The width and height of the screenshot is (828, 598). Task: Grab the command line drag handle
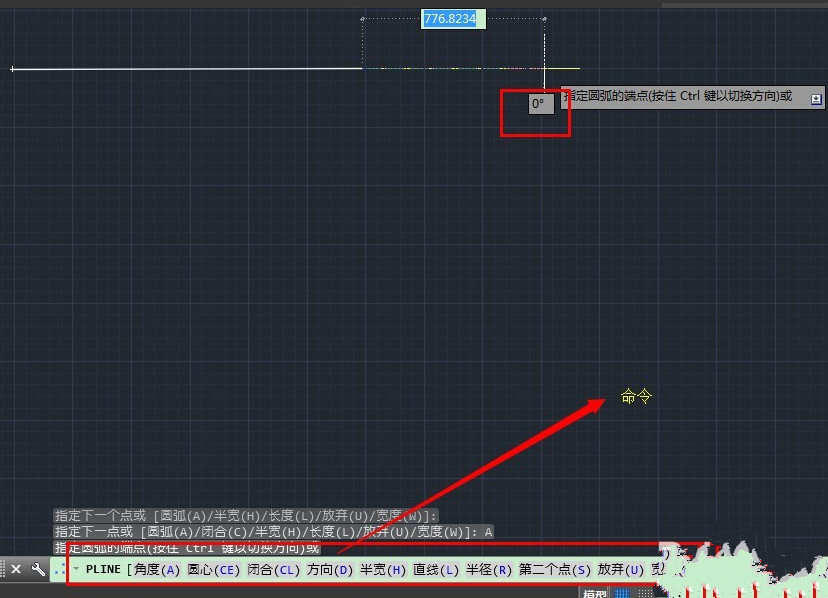pyautogui.click(x=4, y=569)
